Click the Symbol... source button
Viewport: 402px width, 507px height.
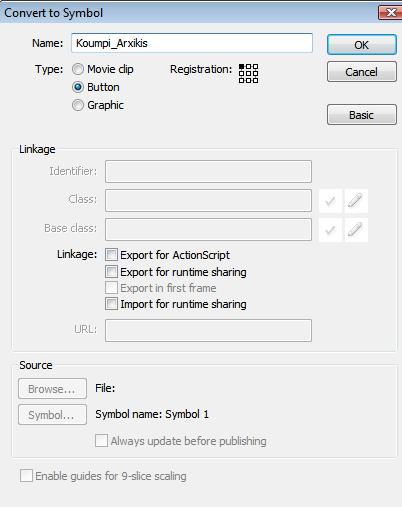(x=52, y=415)
